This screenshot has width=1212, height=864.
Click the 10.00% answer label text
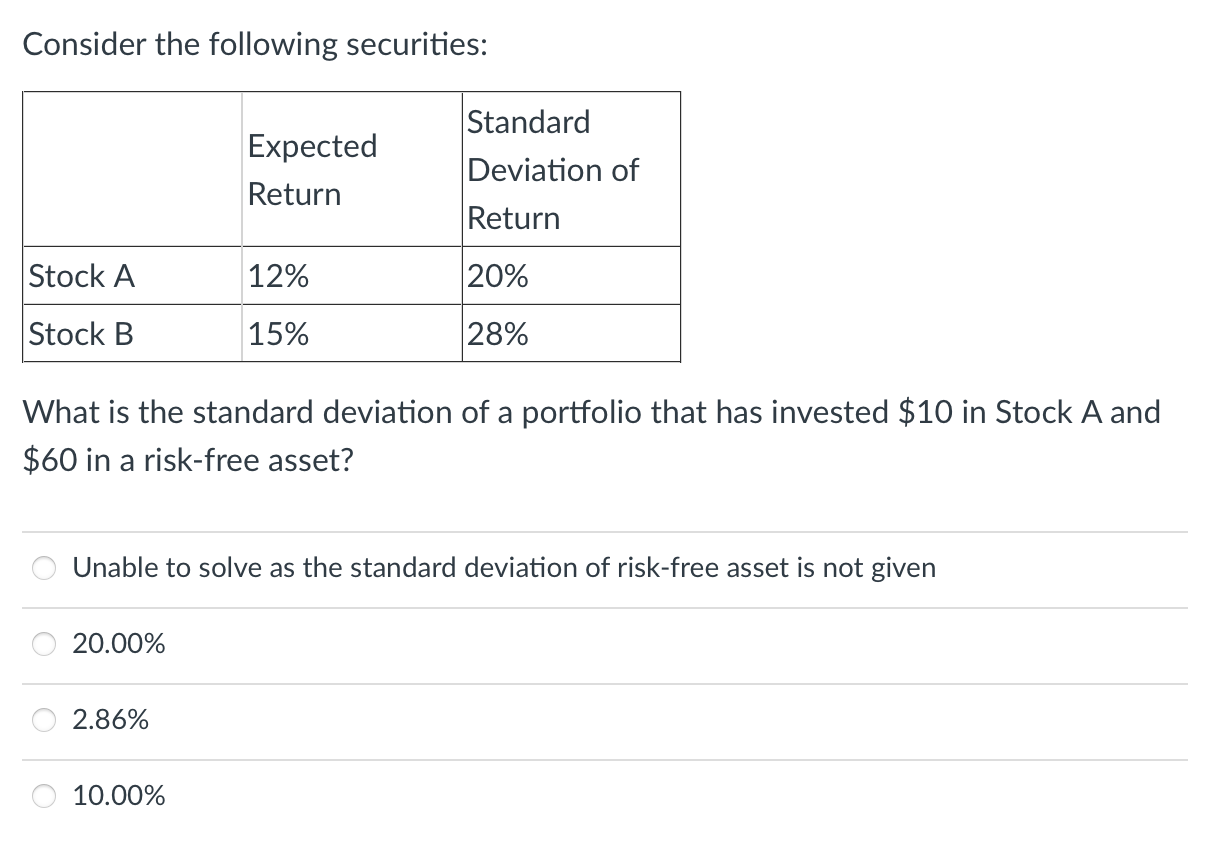[119, 796]
